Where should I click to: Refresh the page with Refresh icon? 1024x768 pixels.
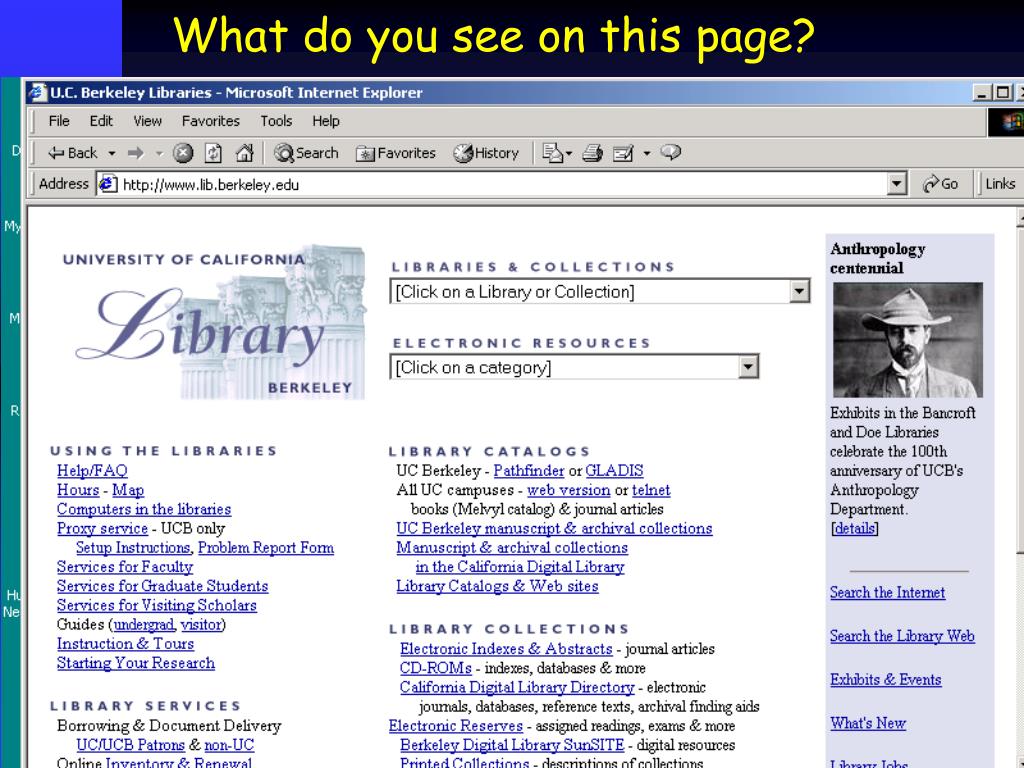(x=214, y=153)
